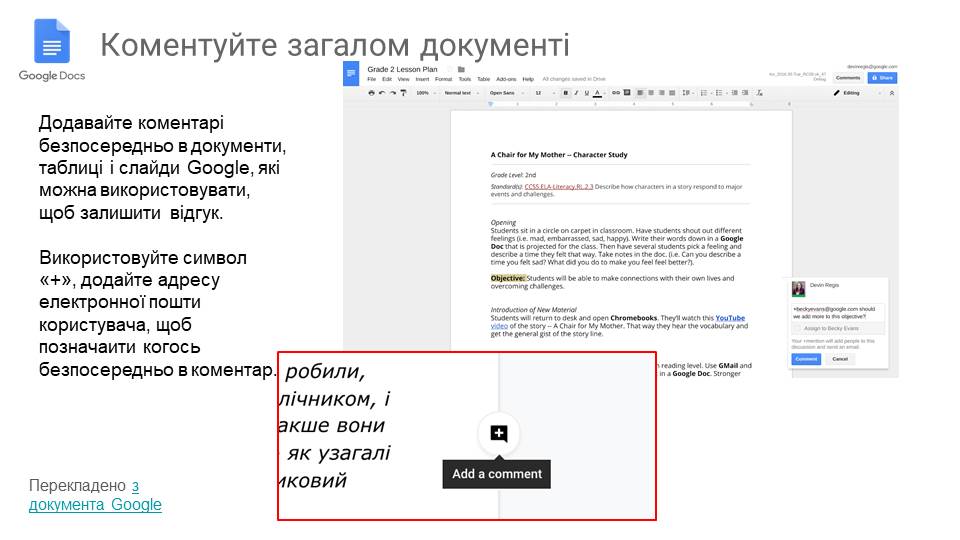Open the Insert menu
The width and height of the screenshot is (960, 540).
coord(422,78)
